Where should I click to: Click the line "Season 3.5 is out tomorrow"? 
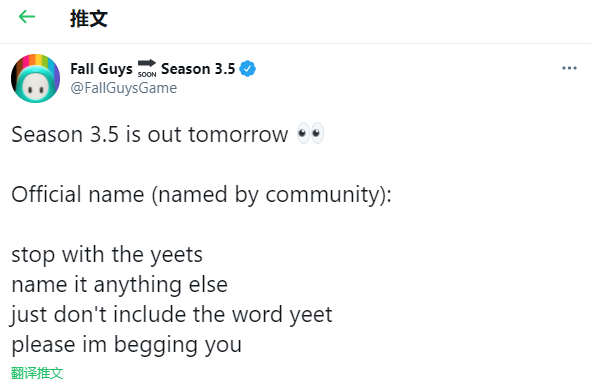tap(150, 134)
